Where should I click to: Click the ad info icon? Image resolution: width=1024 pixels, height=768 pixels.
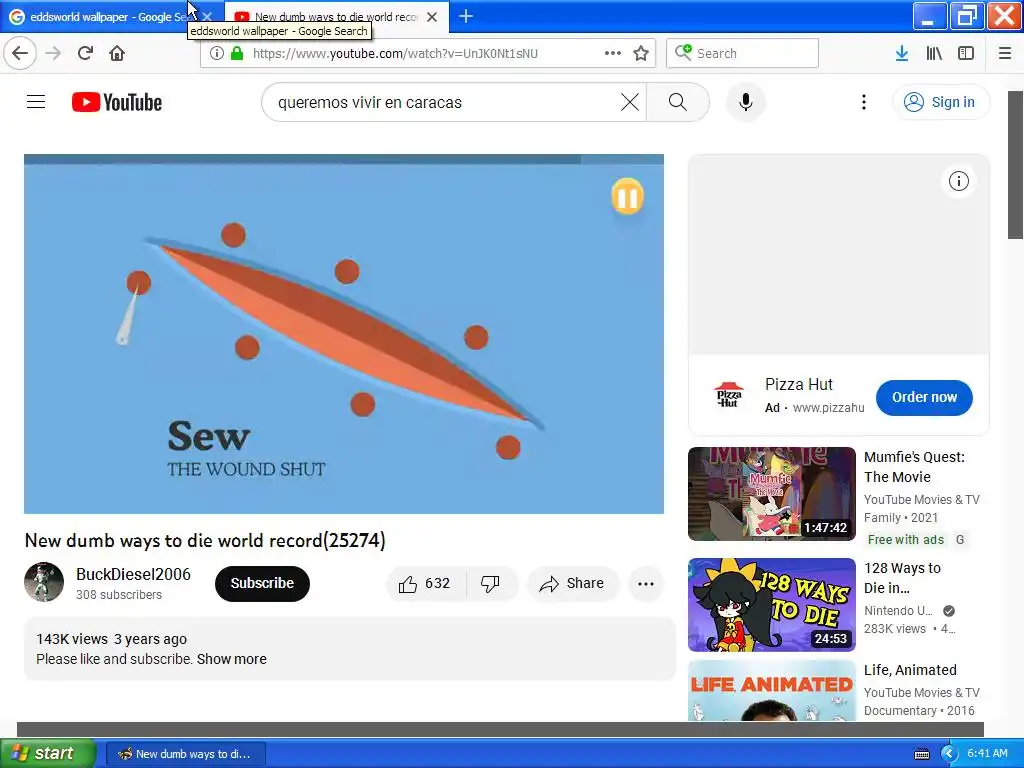click(x=958, y=181)
